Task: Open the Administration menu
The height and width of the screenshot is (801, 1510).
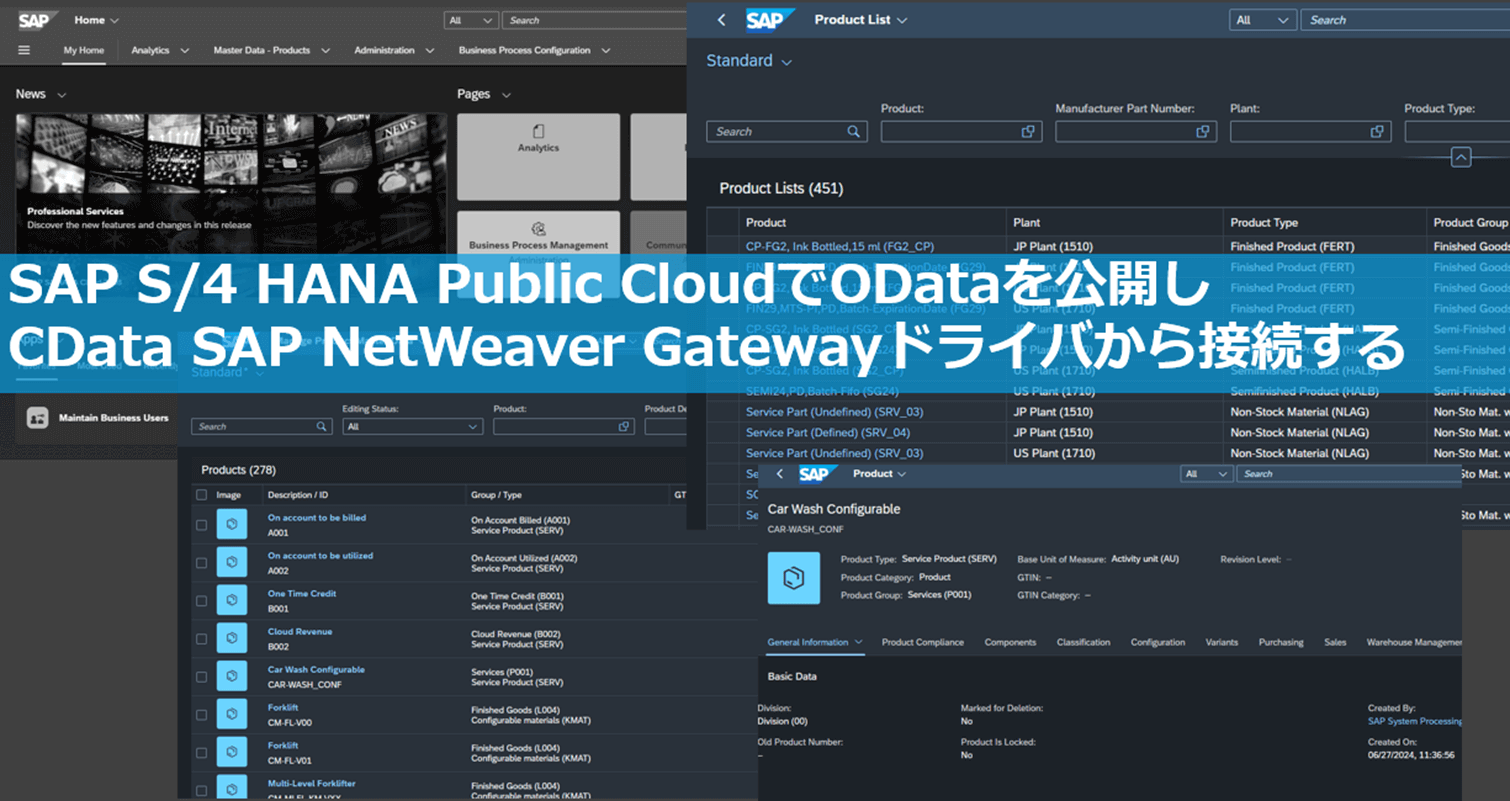Action: (394, 50)
